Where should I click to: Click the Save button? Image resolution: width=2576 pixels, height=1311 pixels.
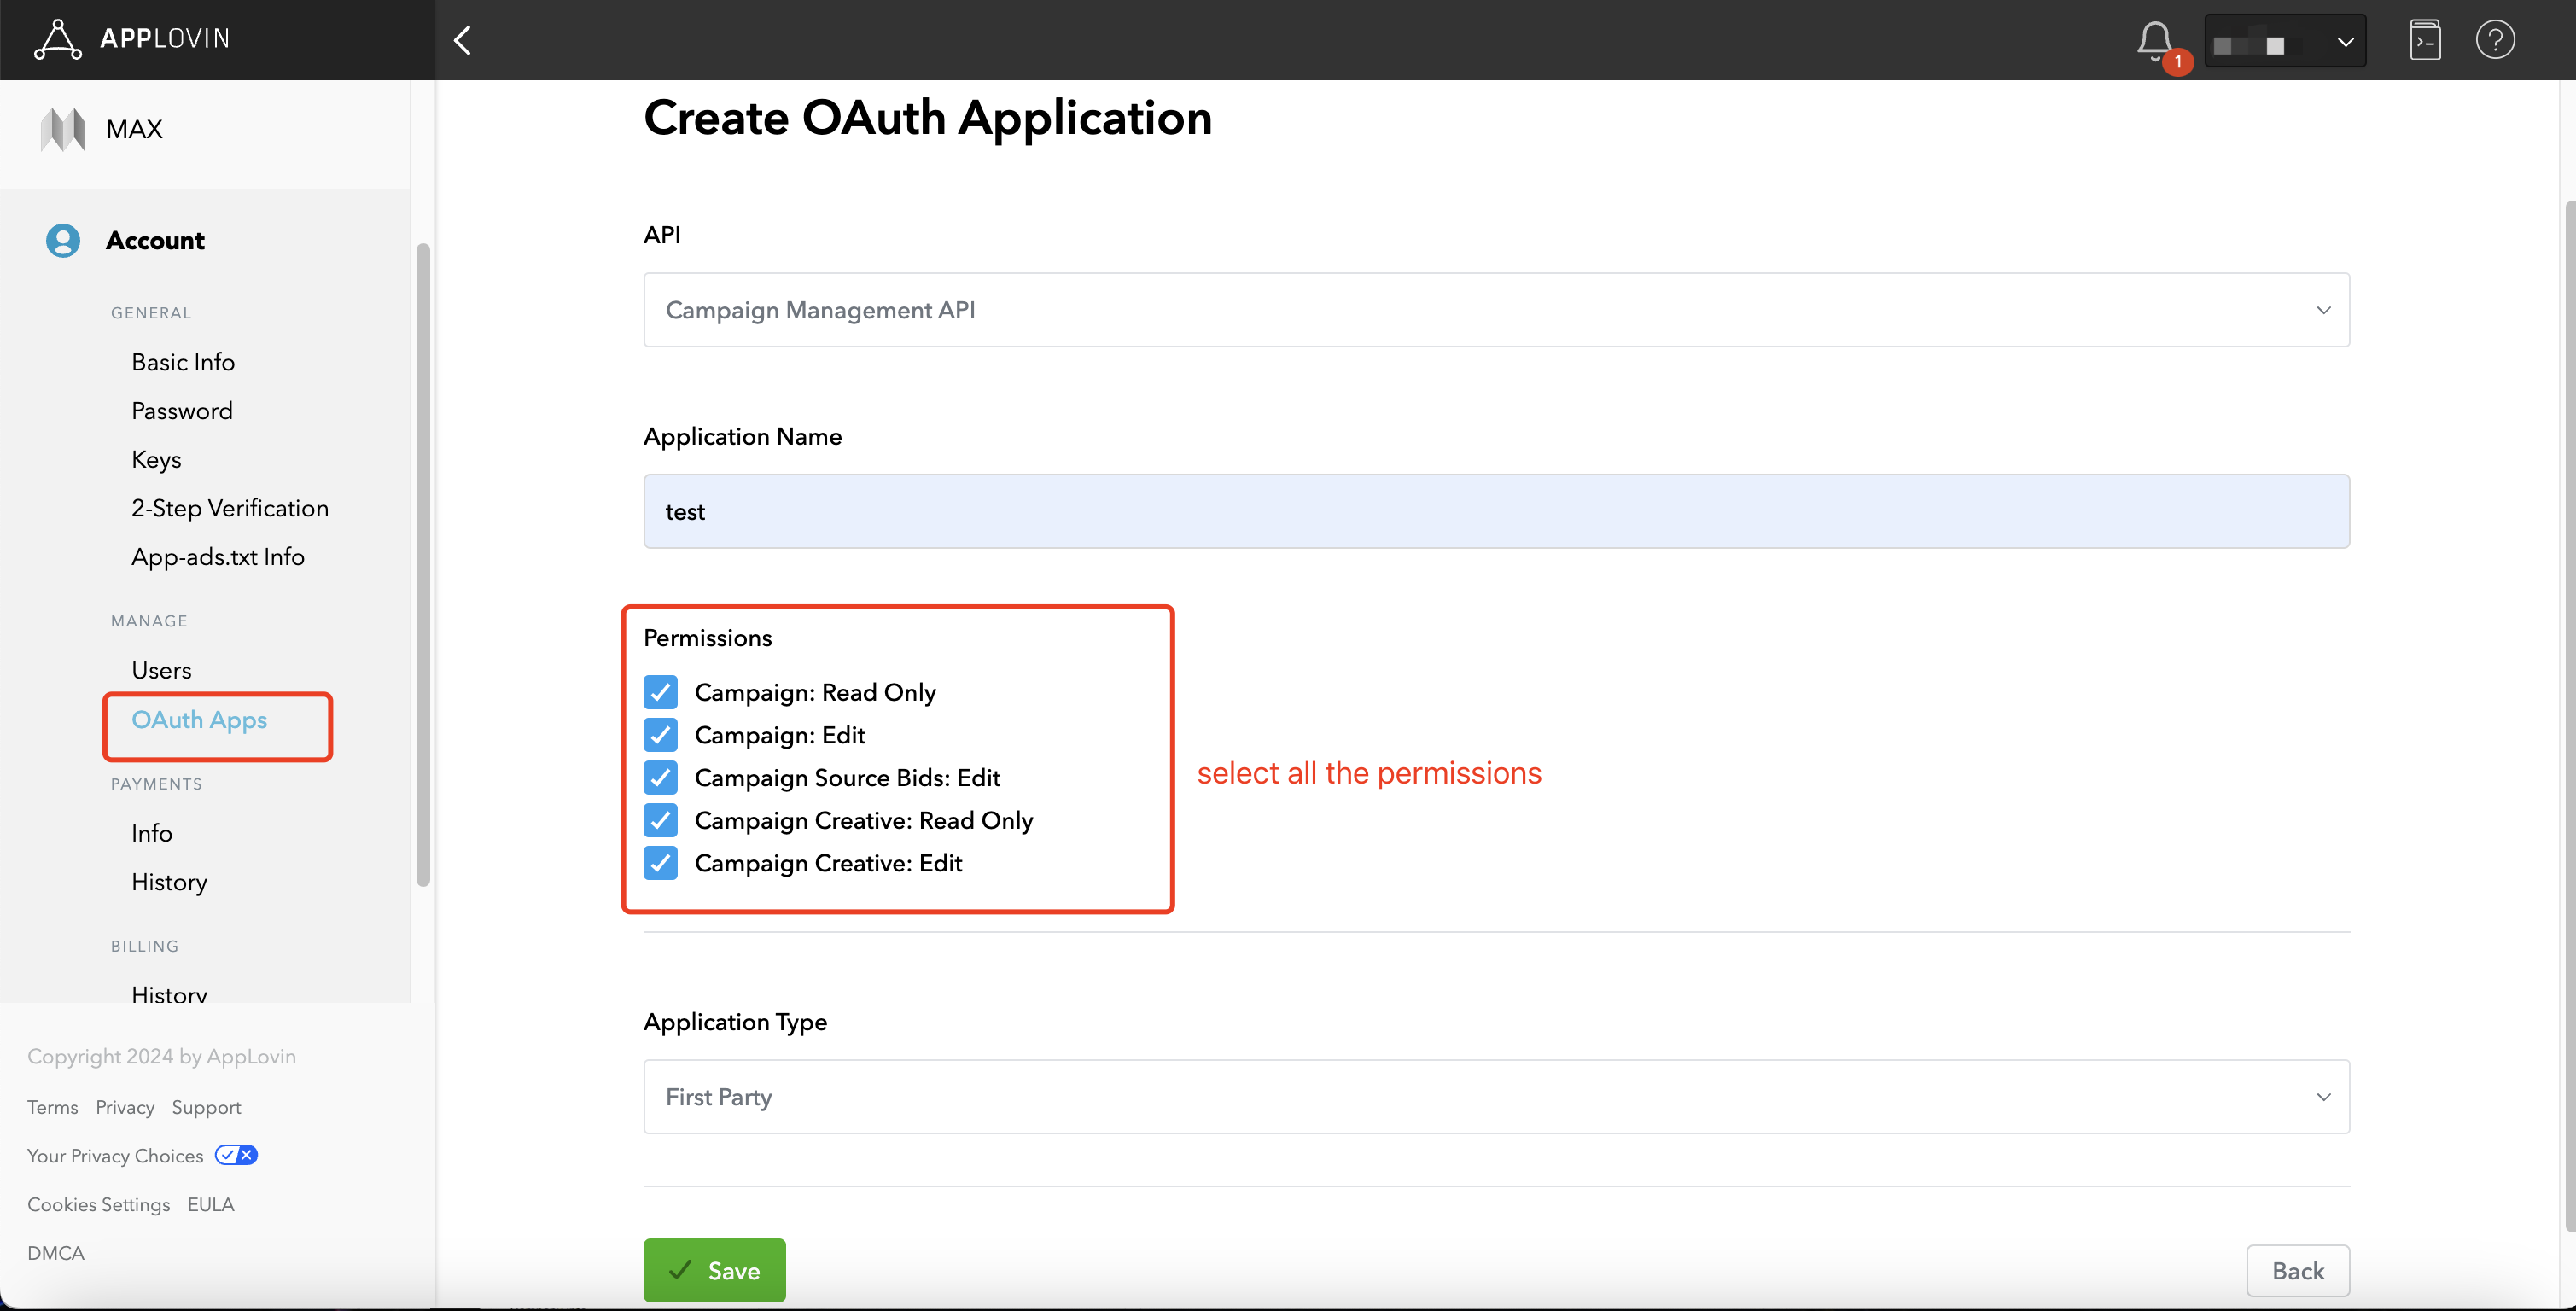(x=713, y=1270)
